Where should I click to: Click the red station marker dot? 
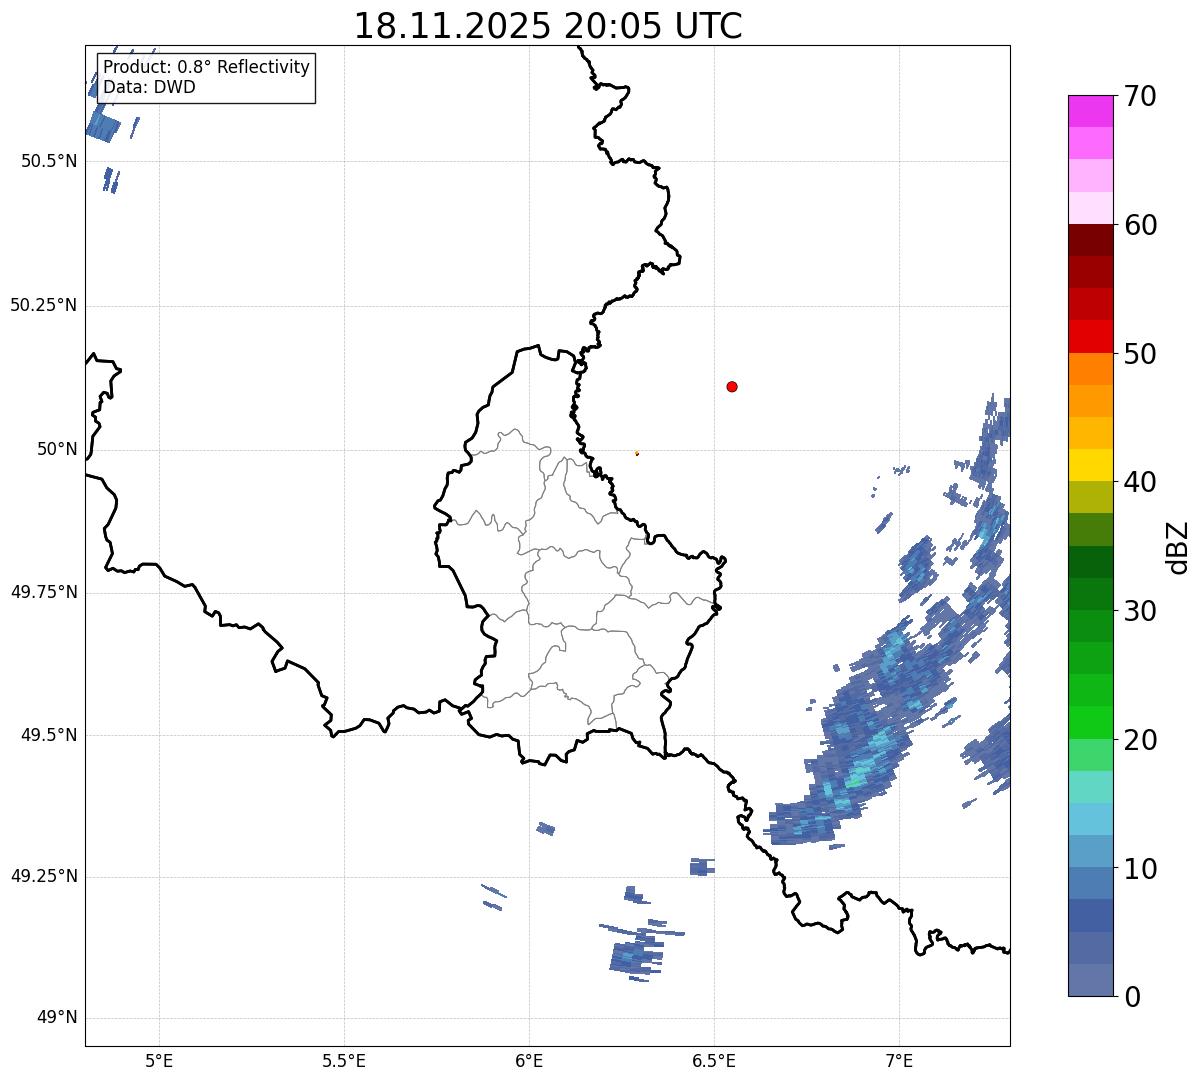(732, 386)
